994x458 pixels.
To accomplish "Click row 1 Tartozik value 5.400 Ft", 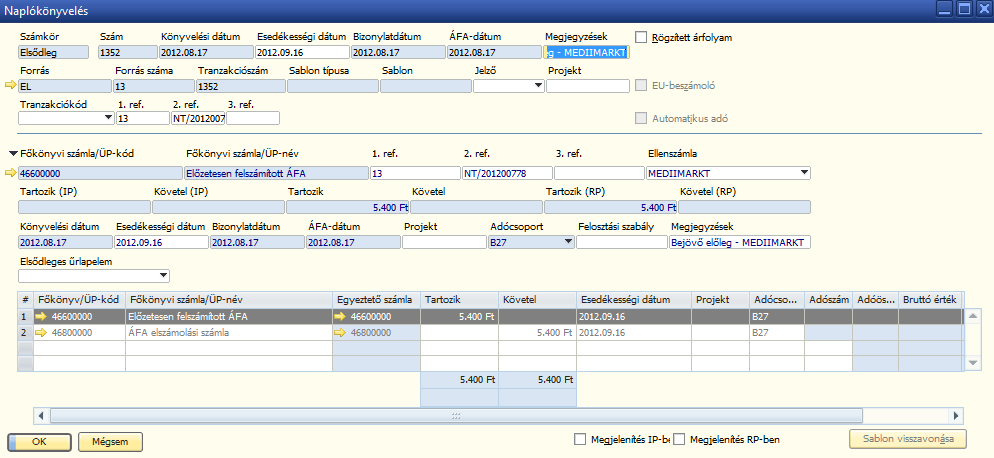I will pyautogui.click(x=459, y=317).
